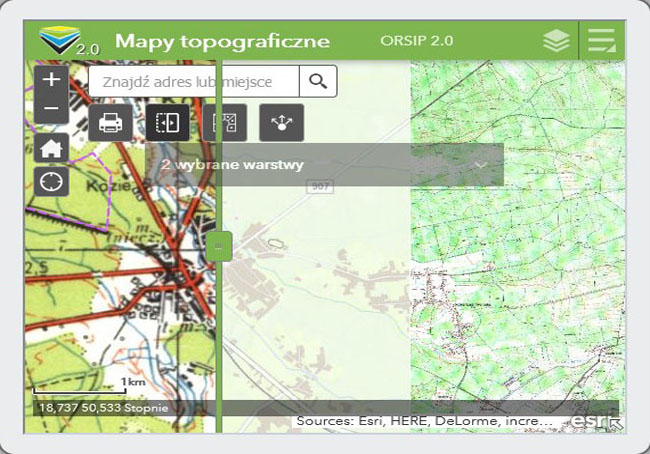Open the layers list panel
Screen dimensions: 650x454
[556, 41]
